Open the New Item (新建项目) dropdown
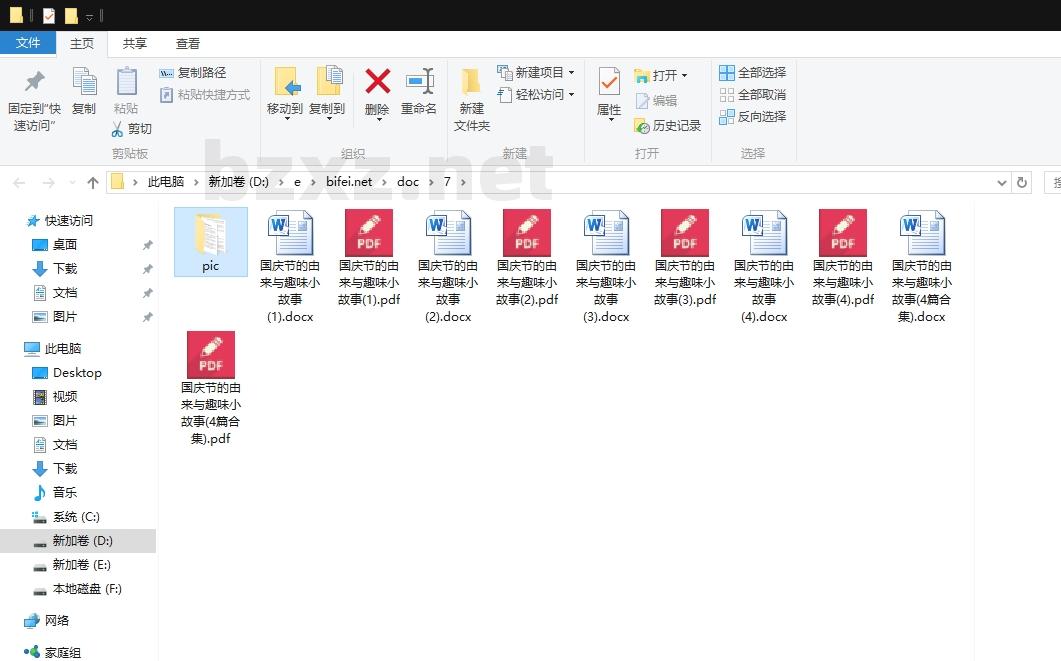 point(571,73)
